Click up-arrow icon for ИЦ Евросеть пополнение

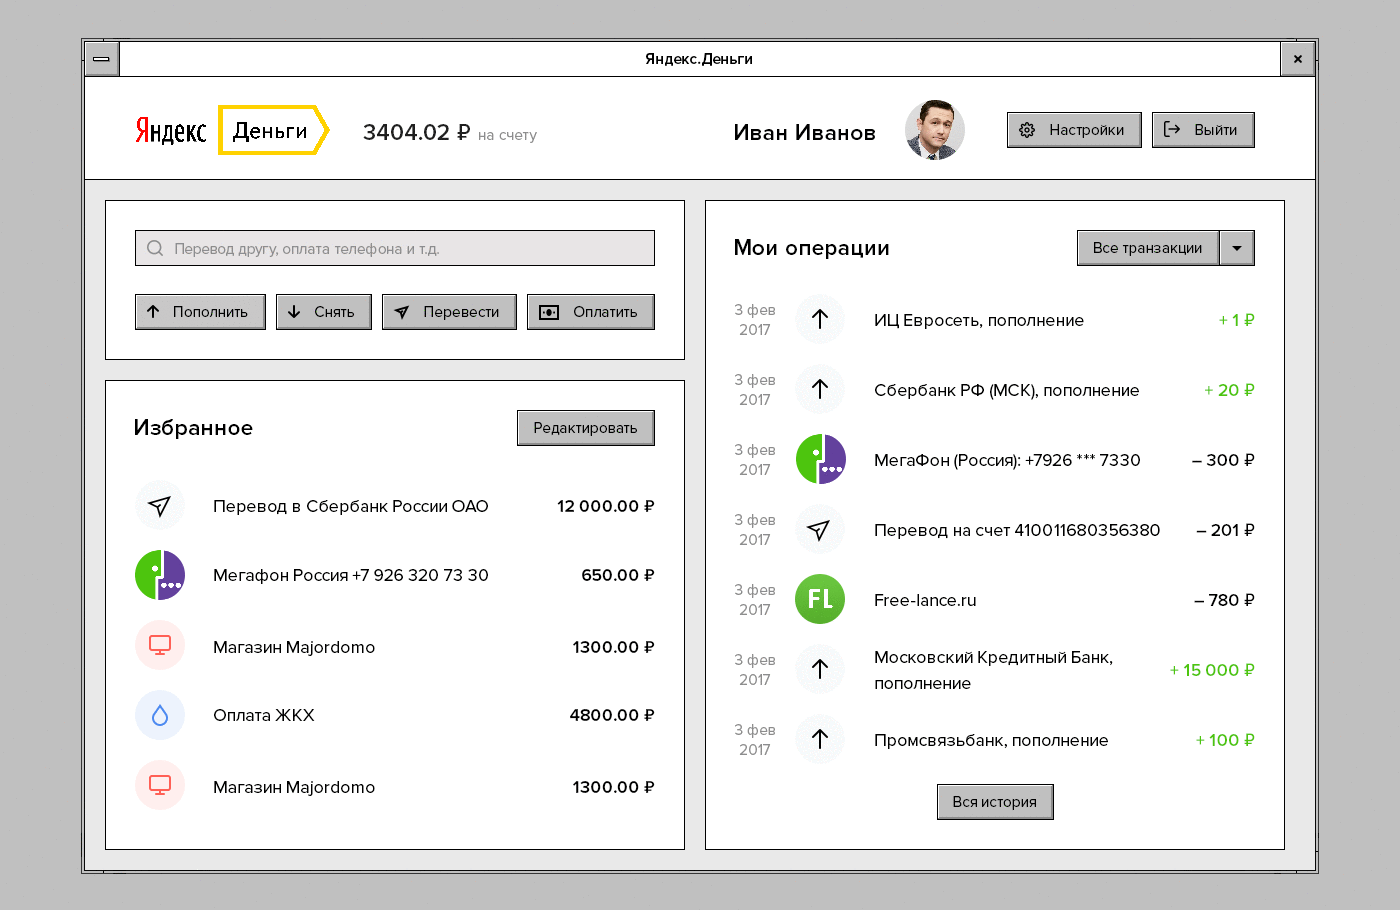[820, 319]
